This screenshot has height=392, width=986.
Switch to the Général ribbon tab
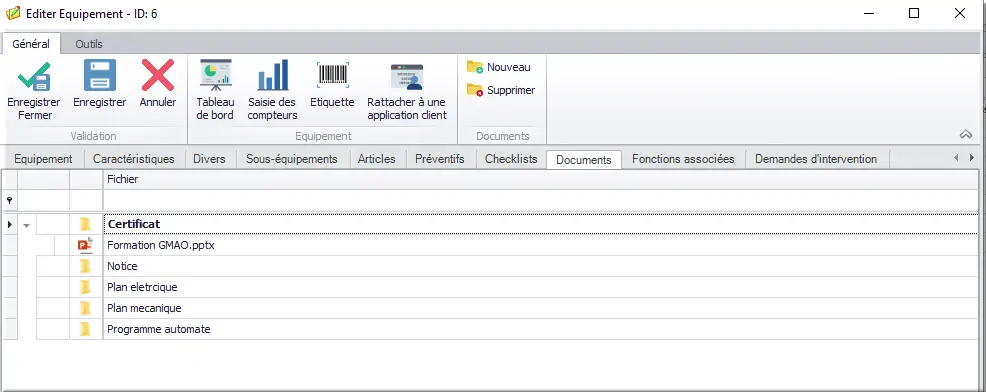[31, 44]
